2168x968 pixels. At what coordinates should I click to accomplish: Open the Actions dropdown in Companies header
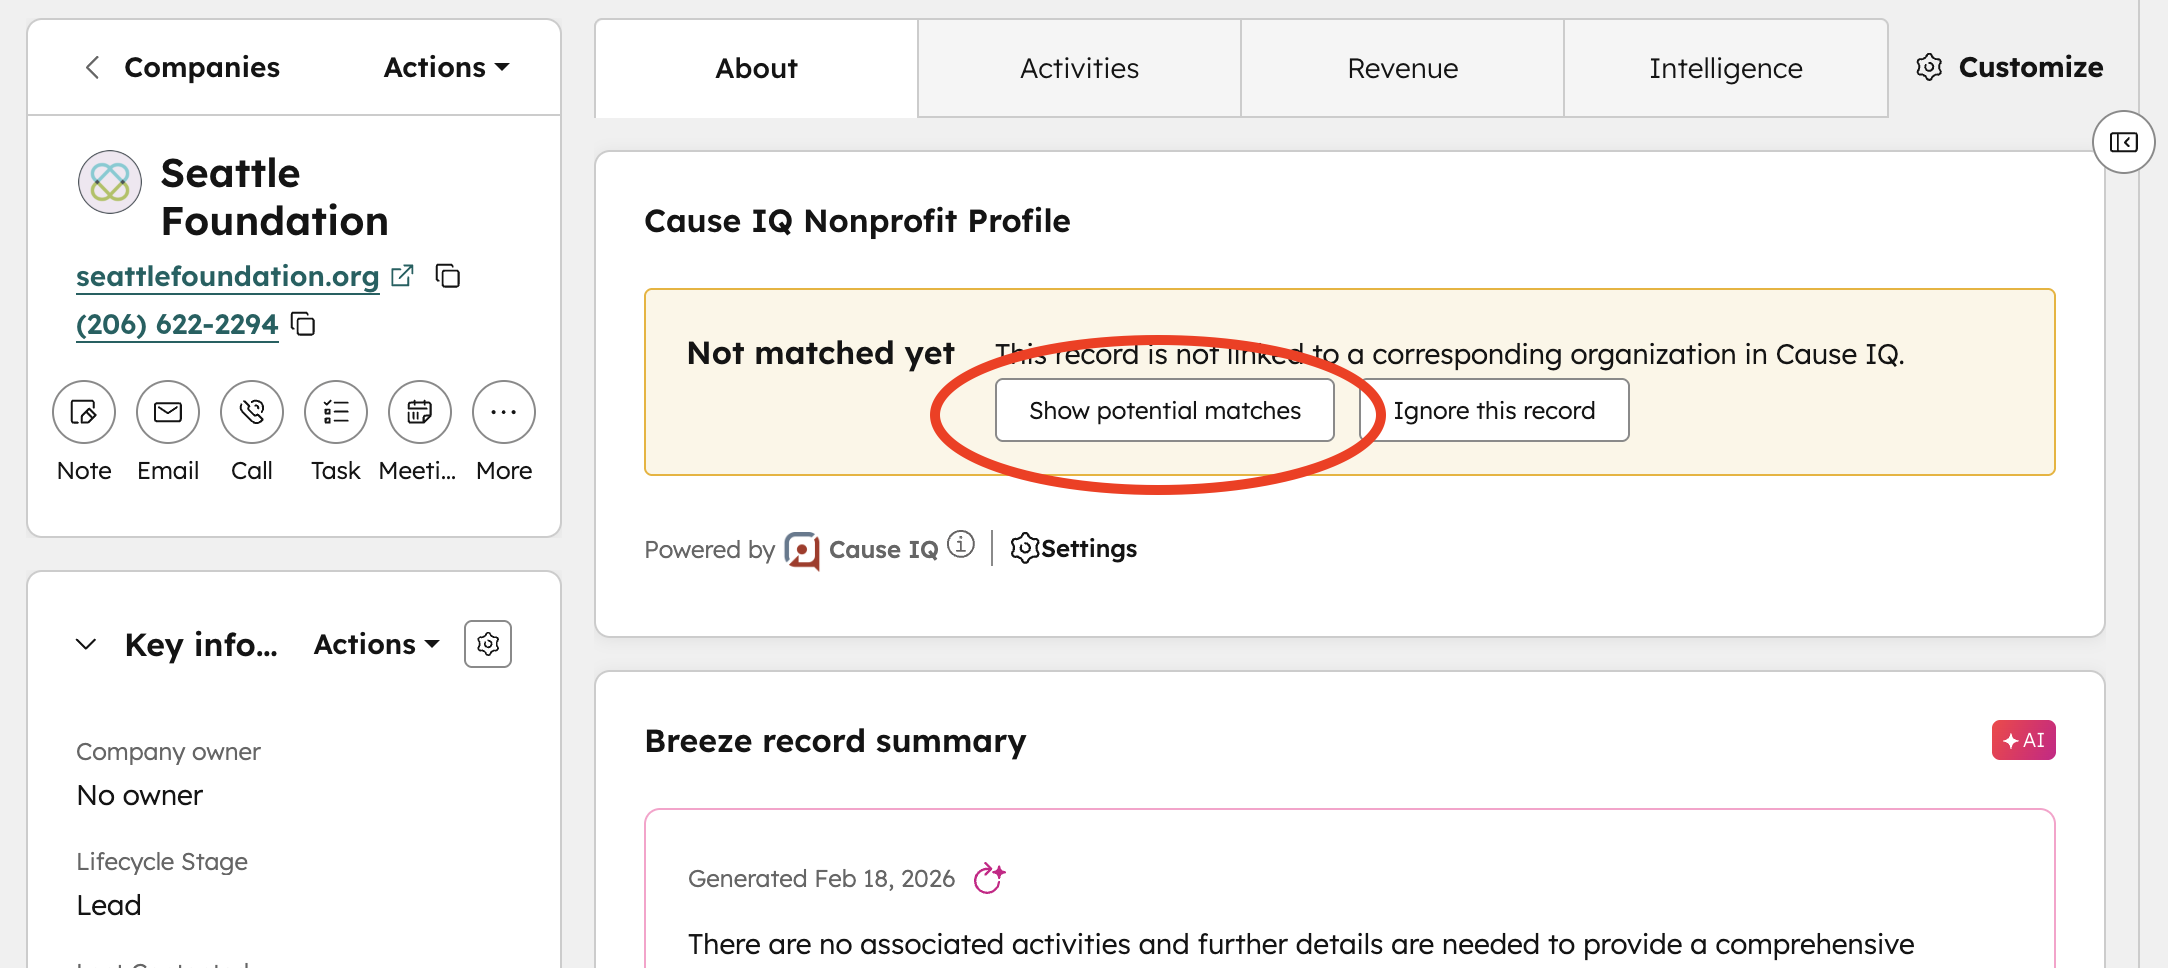coord(445,67)
